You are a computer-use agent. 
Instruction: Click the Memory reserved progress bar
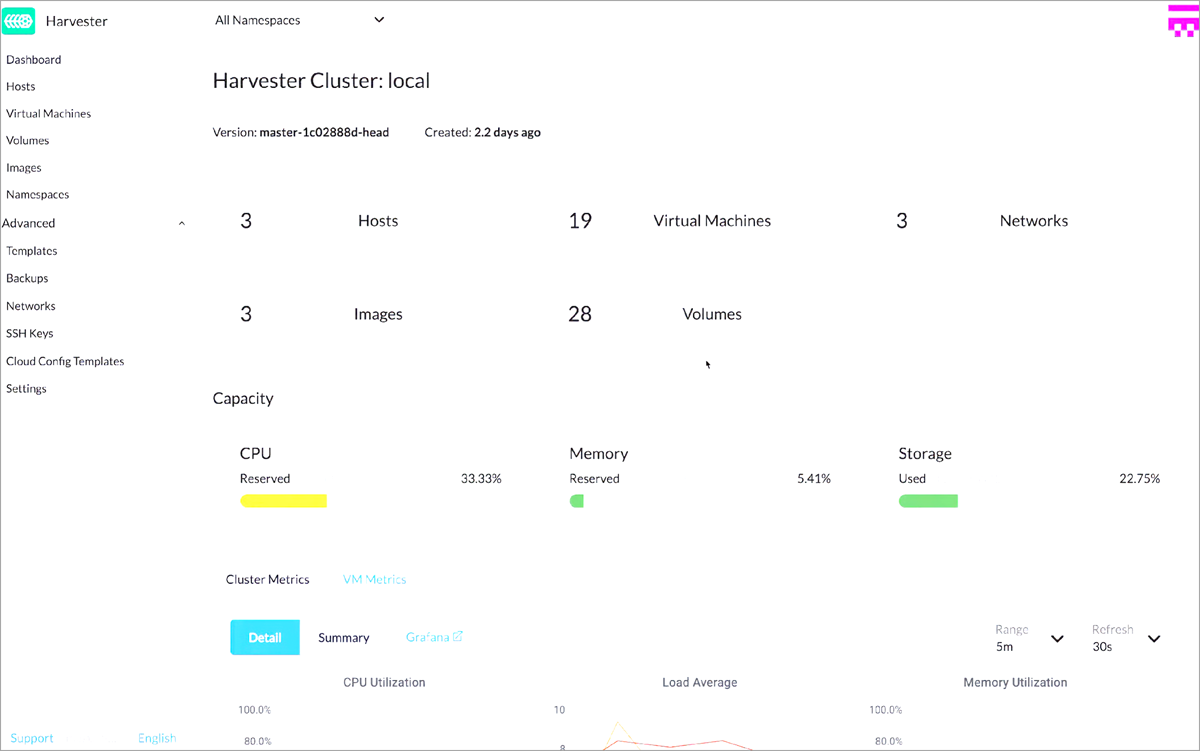576,501
